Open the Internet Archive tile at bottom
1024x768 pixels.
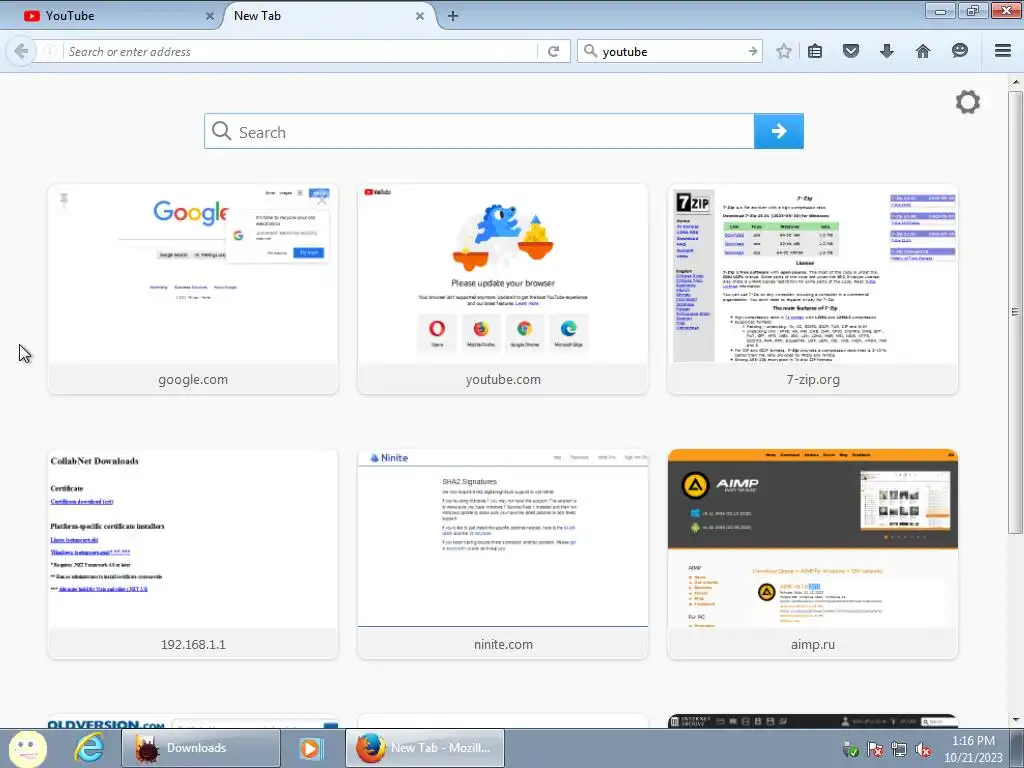(812, 721)
